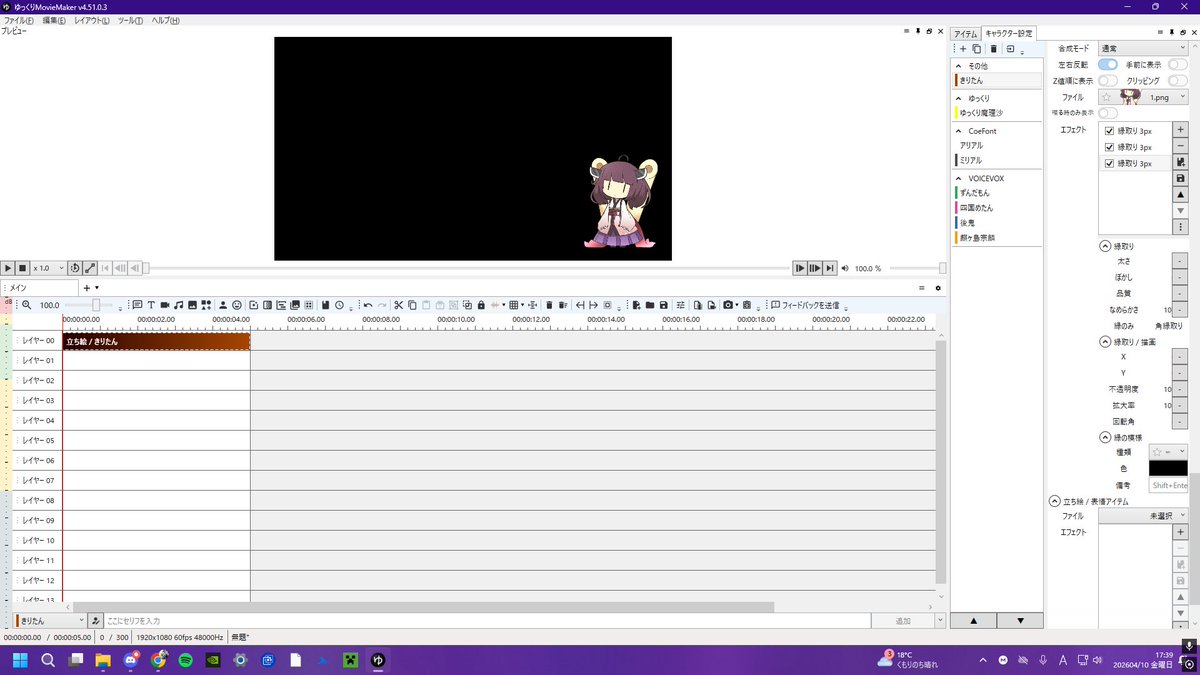Toggle the 手前に表示 switch
1200x675 pixels.
tap(1178, 64)
